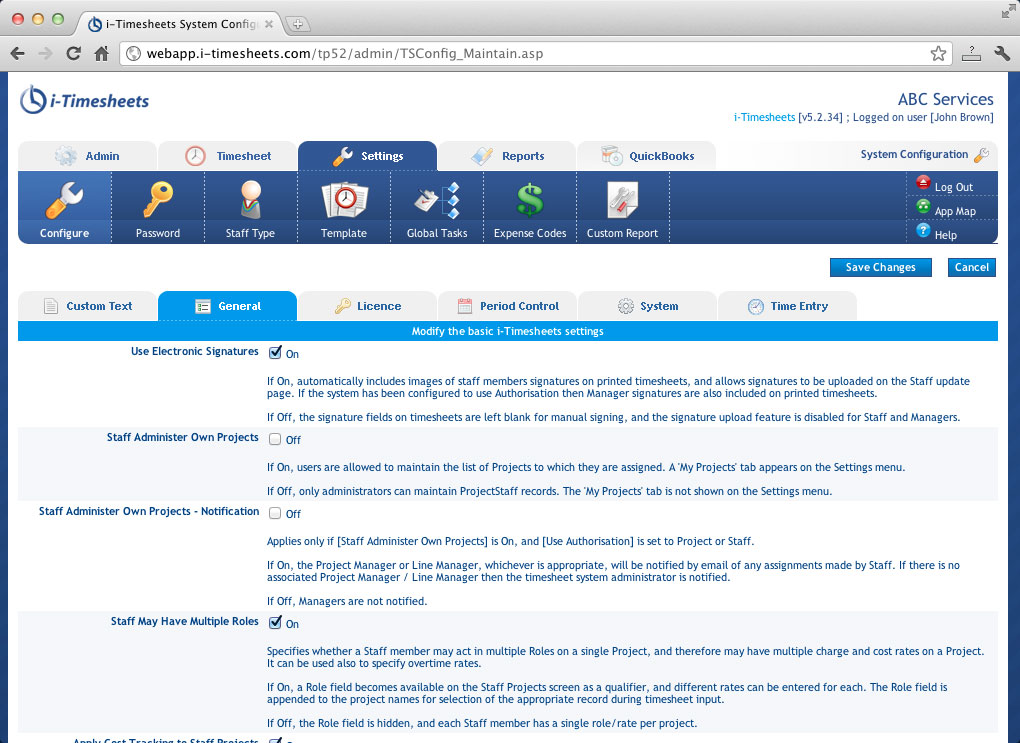
Task: Click the browser forward arrow
Action: tap(45, 53)
